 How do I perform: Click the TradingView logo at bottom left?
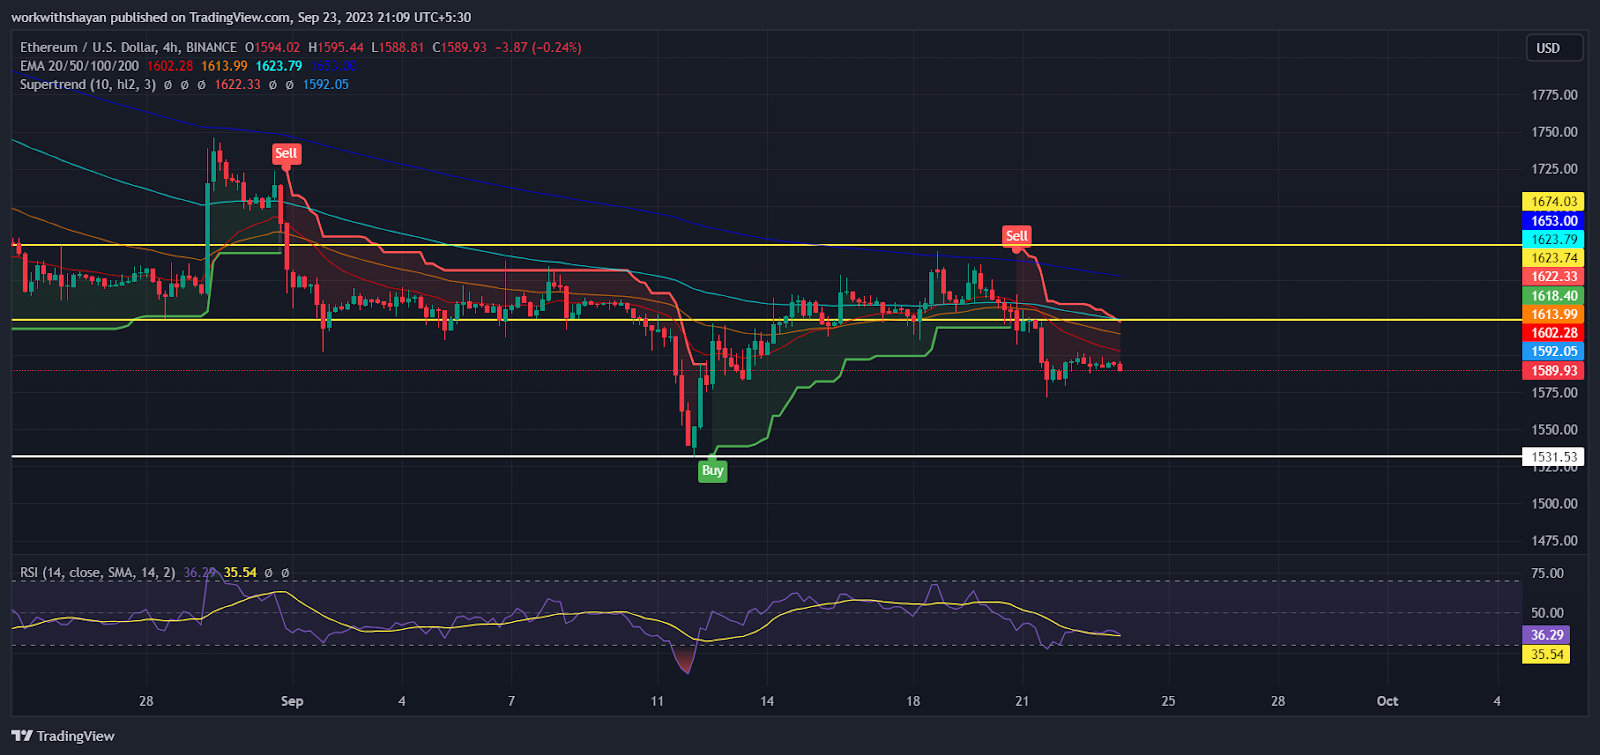(63, 736)
